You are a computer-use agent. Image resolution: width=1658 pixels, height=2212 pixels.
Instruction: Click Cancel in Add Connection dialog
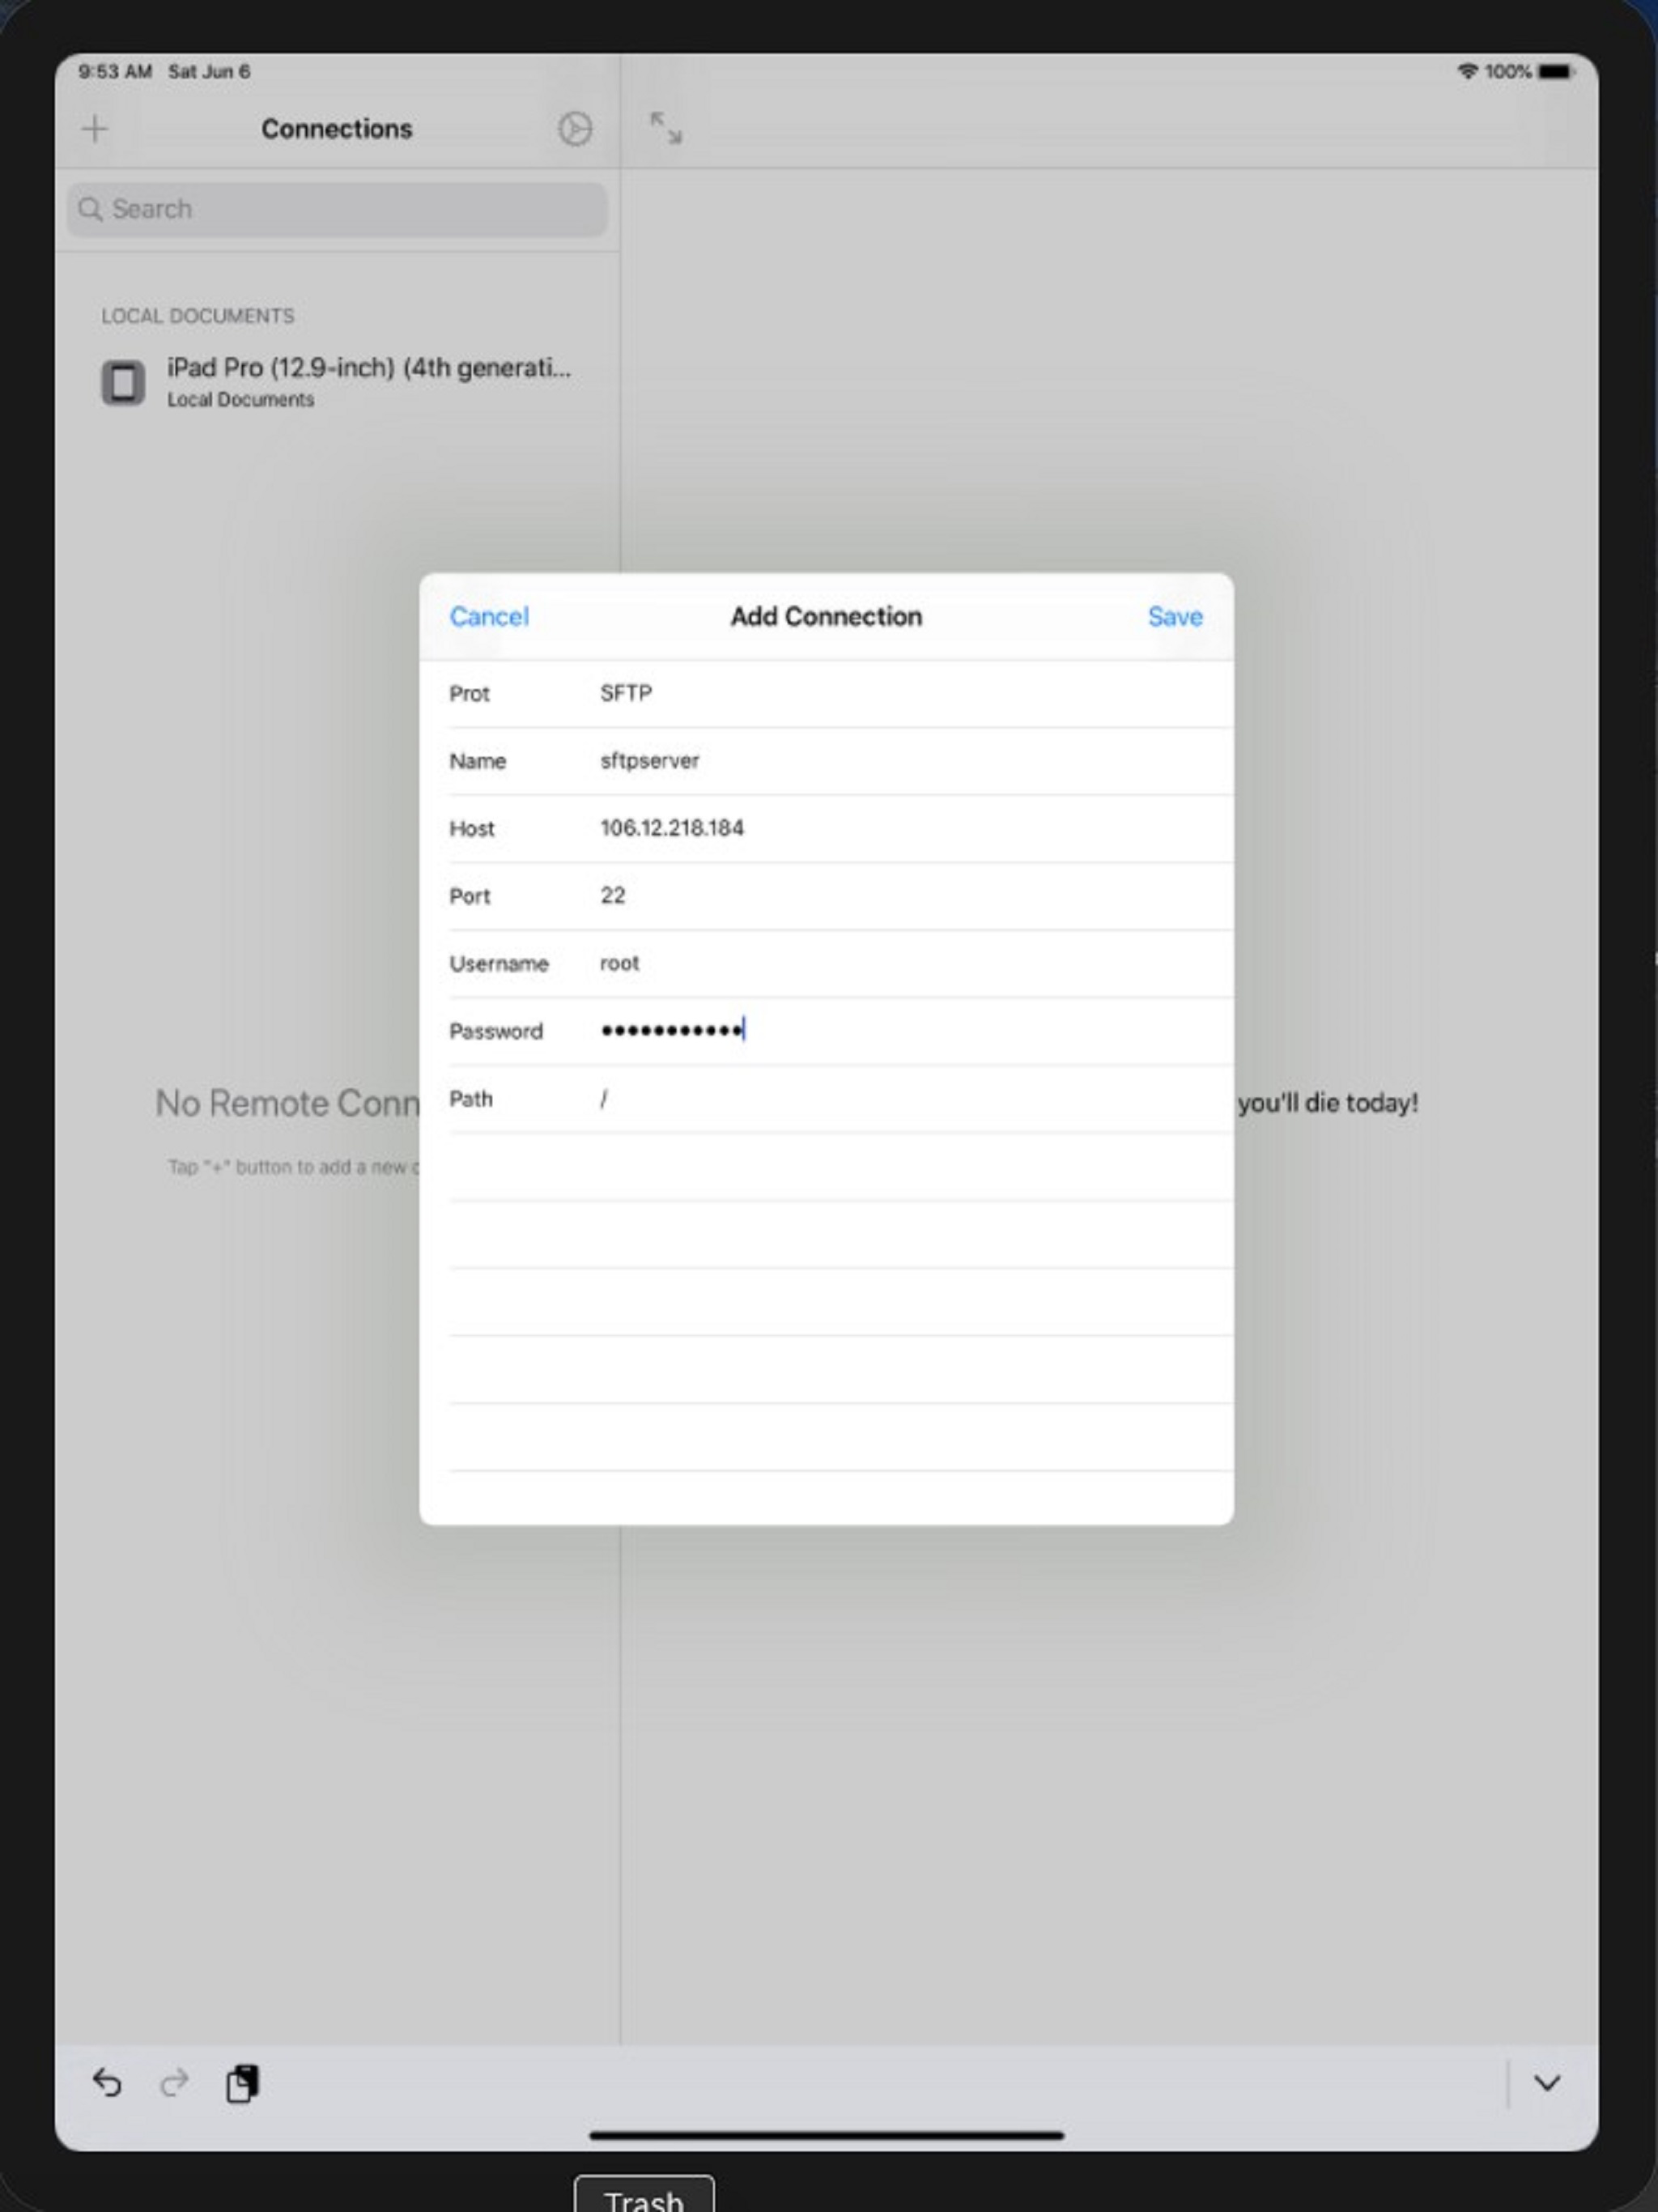(489, 616)
